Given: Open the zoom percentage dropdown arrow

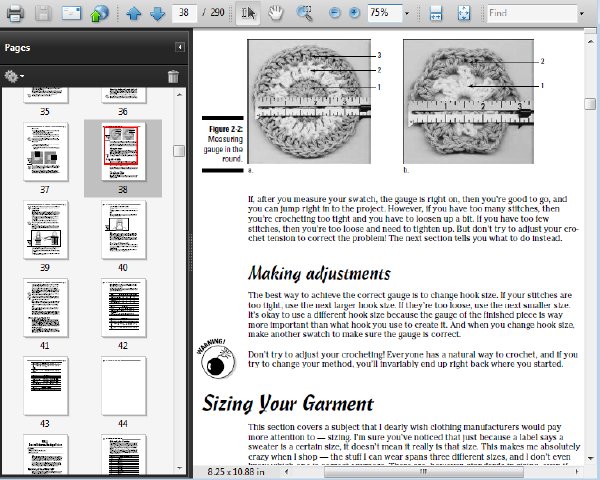Looking at the screenshot, I should click(407, 13).
